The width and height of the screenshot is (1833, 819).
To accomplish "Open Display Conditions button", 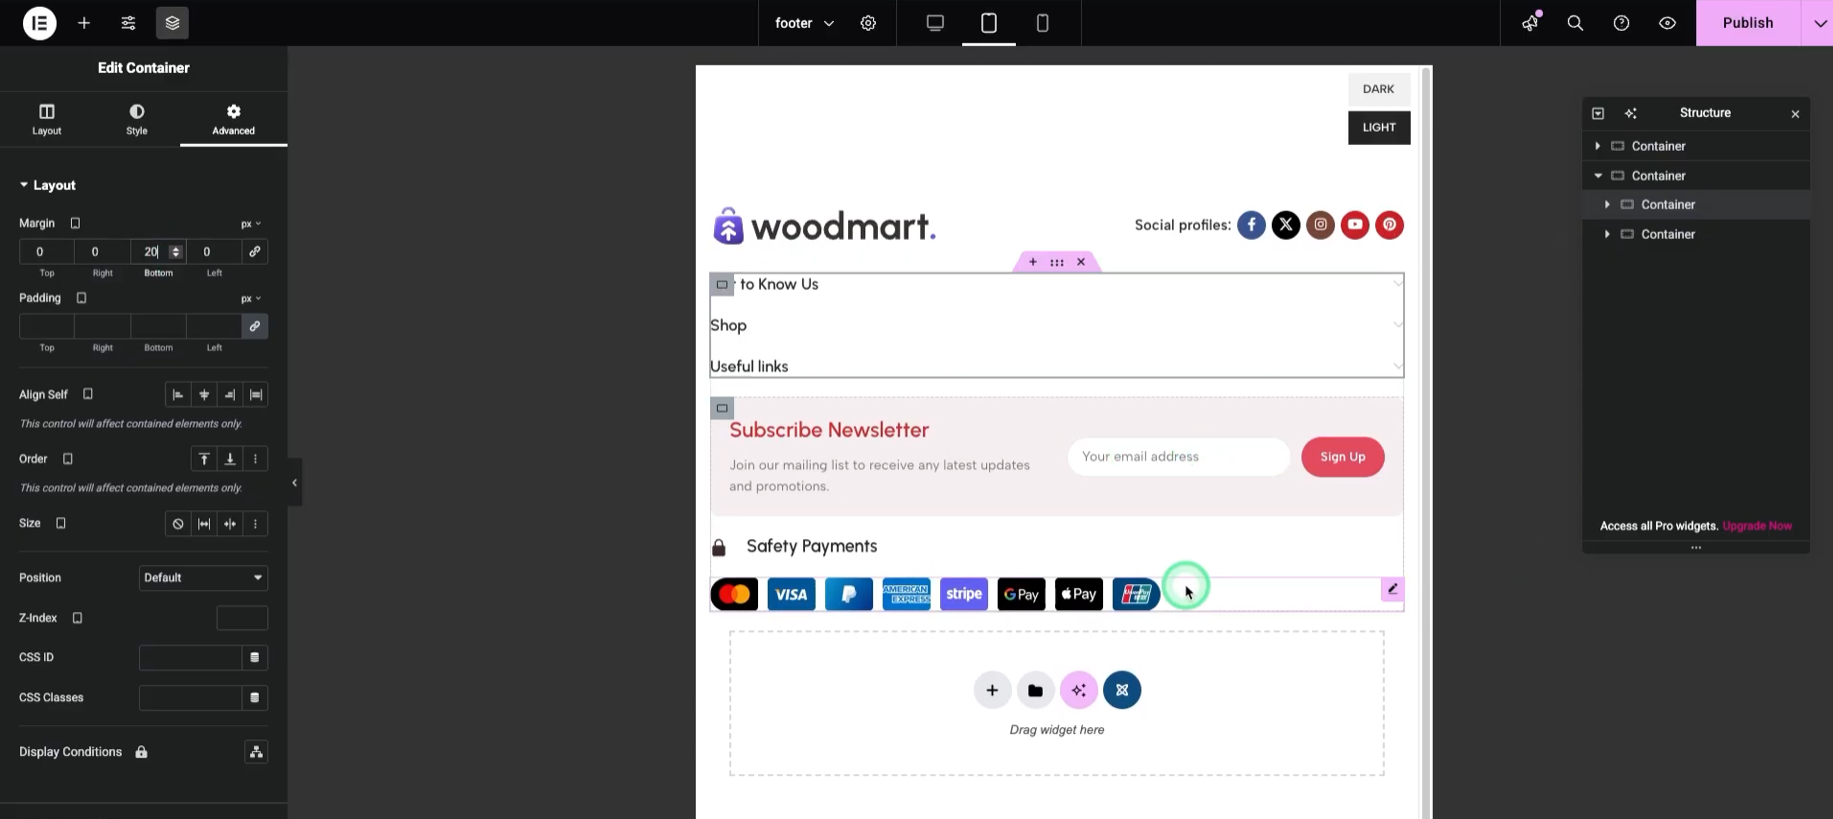I will pyautogui.click(x=256, y=752).
